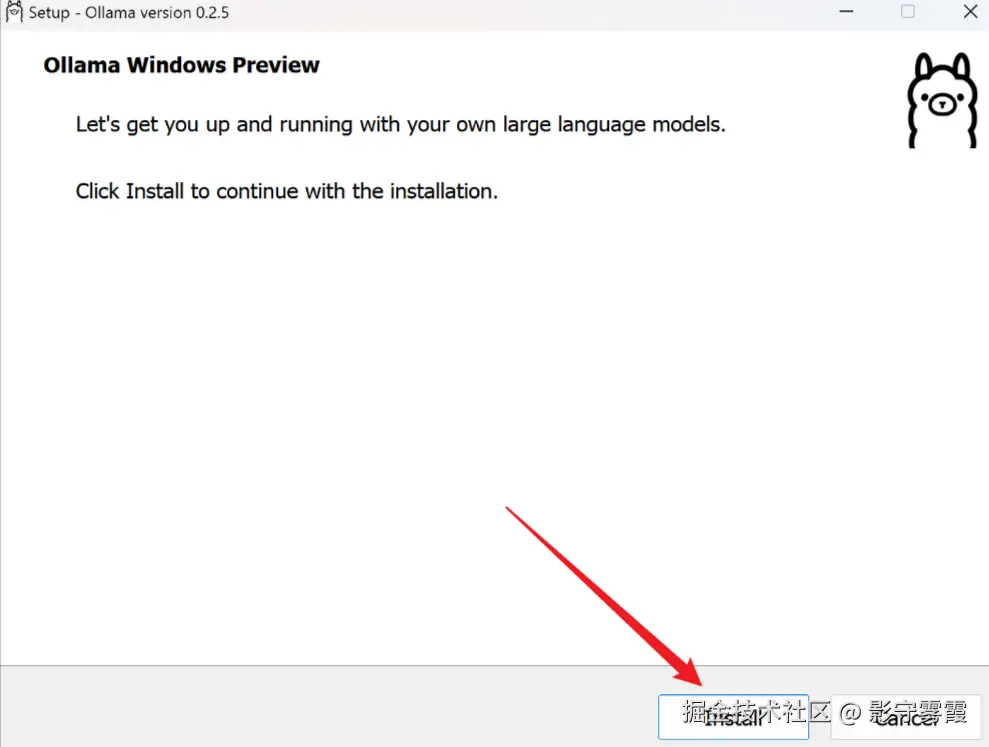989x747 pixels.
Task: Click the version number 0.2.5 in title
Action: pyautogui.click(x=212, y=13)
